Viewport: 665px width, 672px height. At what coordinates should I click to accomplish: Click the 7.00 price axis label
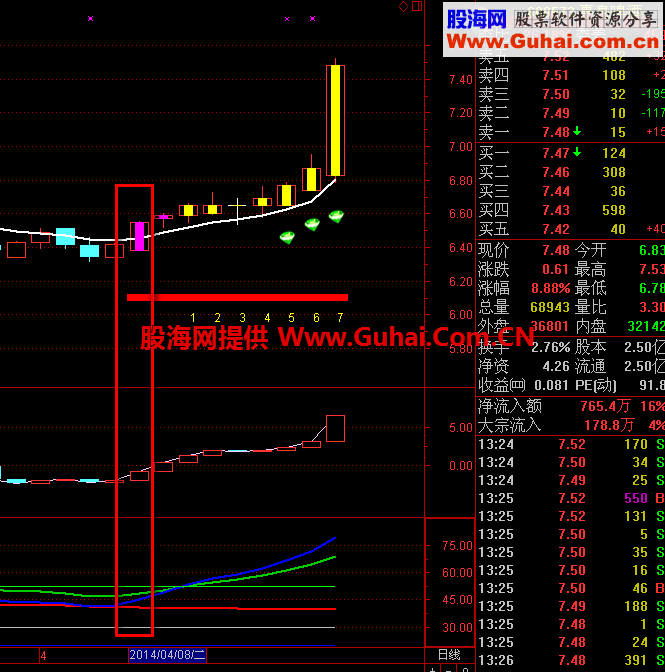click(461, 147)
